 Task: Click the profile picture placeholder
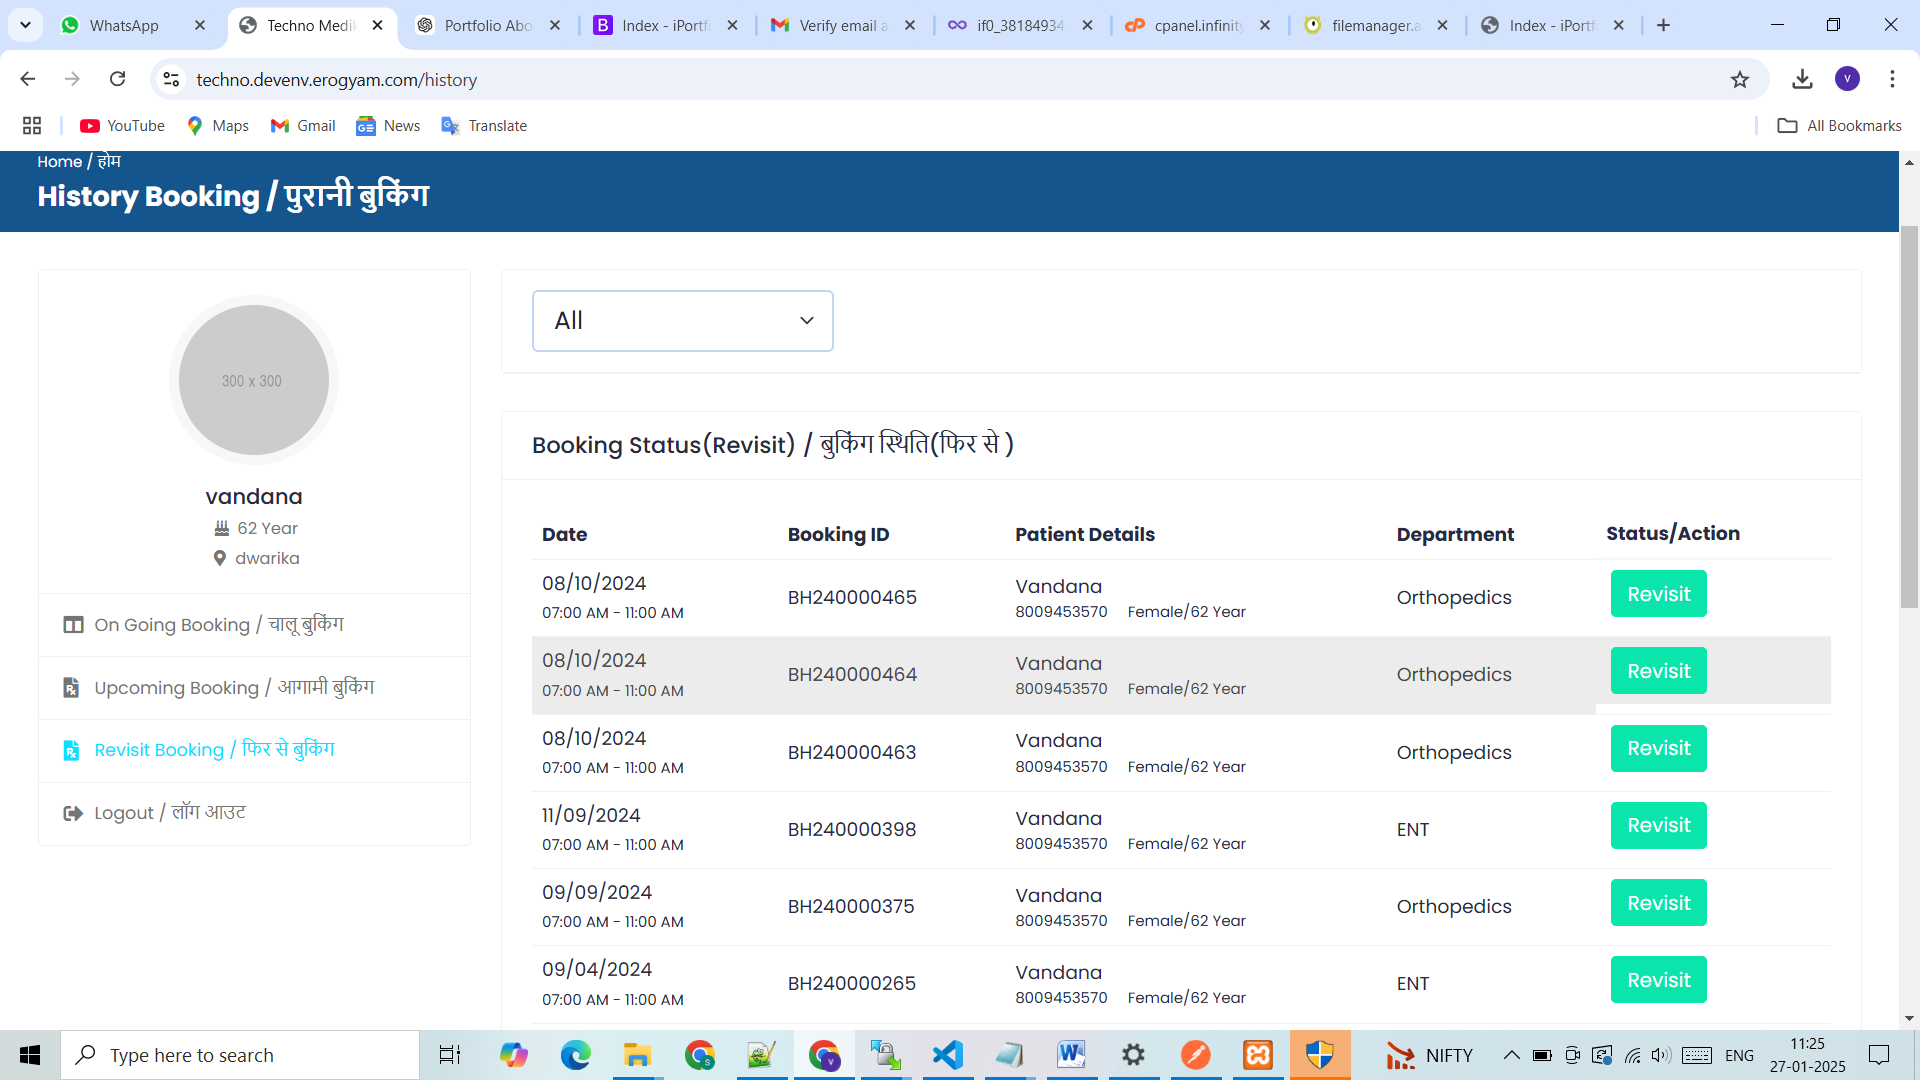click(254, 380)
